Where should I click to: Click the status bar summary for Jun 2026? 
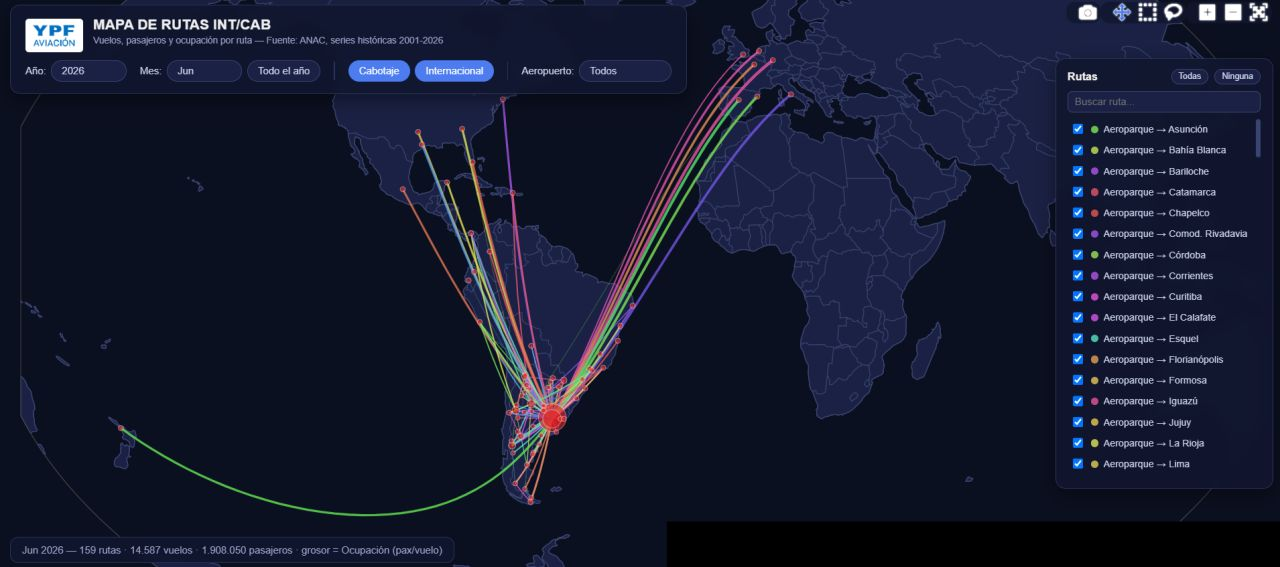232,550
